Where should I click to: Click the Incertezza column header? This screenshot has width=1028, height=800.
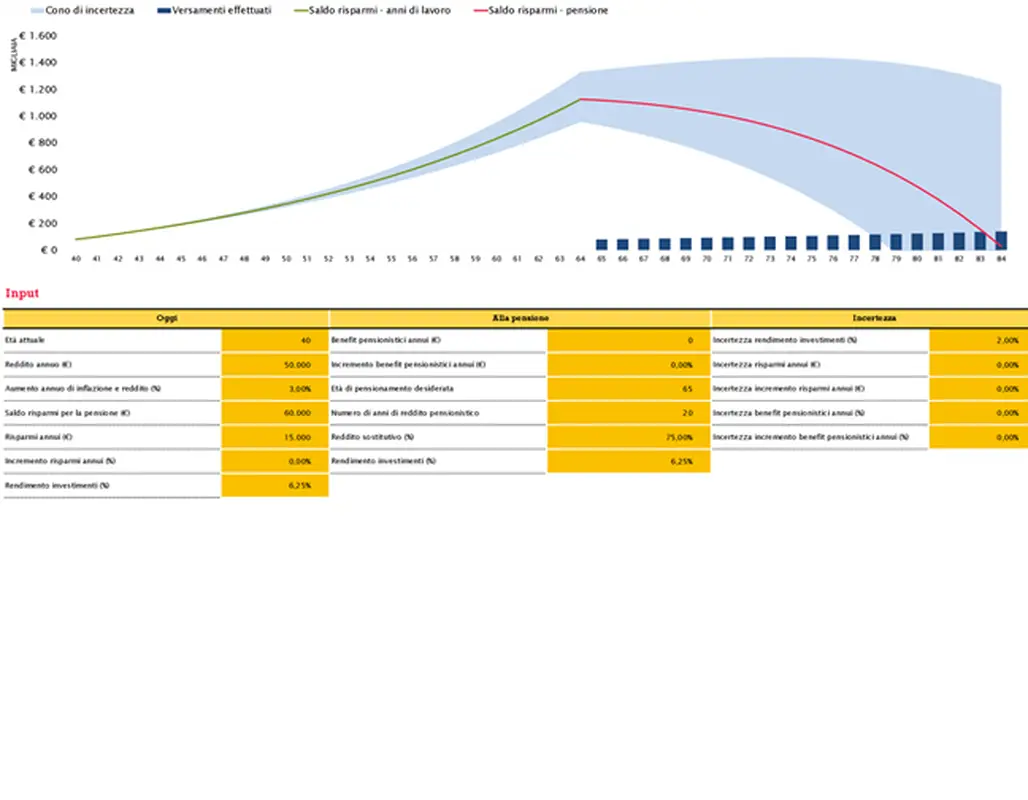(868, 317)
